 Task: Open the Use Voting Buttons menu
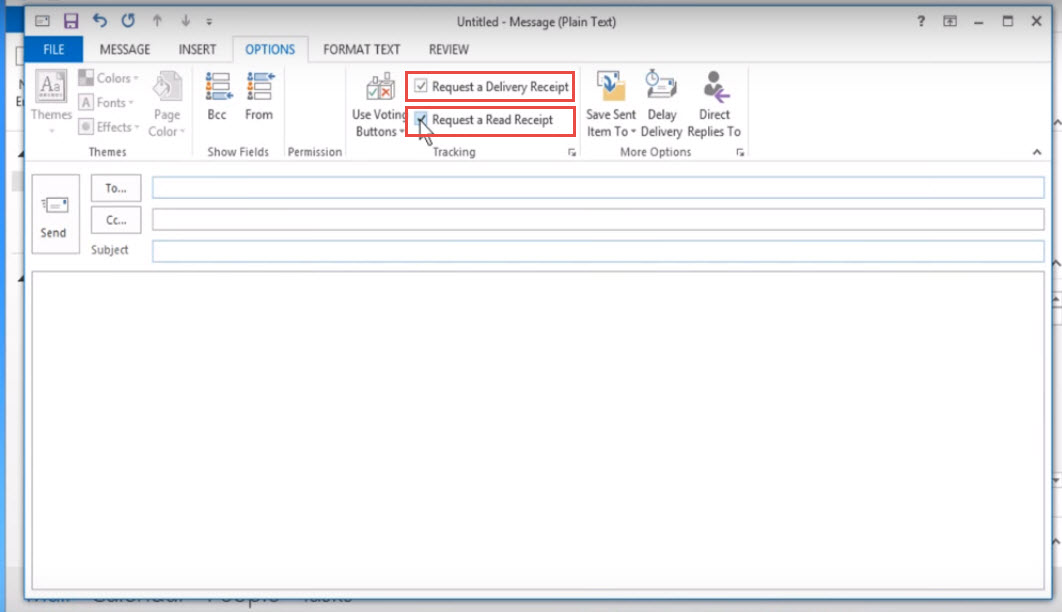click(379, 105)
